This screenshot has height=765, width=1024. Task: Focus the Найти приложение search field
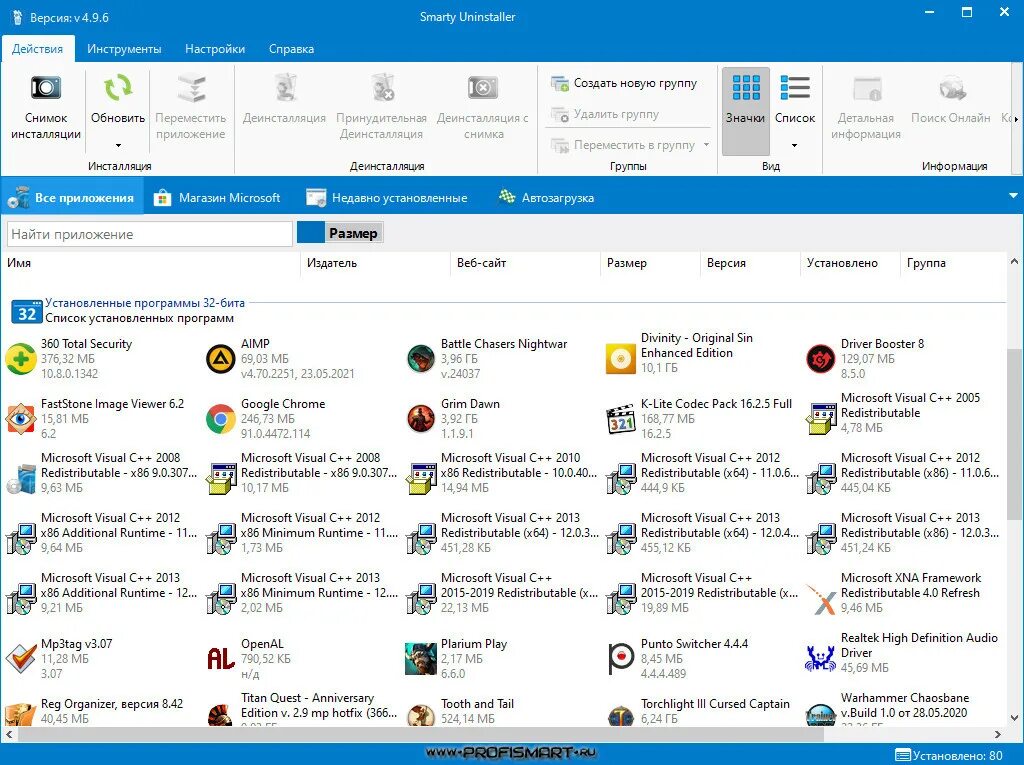(x=150, y=234)
